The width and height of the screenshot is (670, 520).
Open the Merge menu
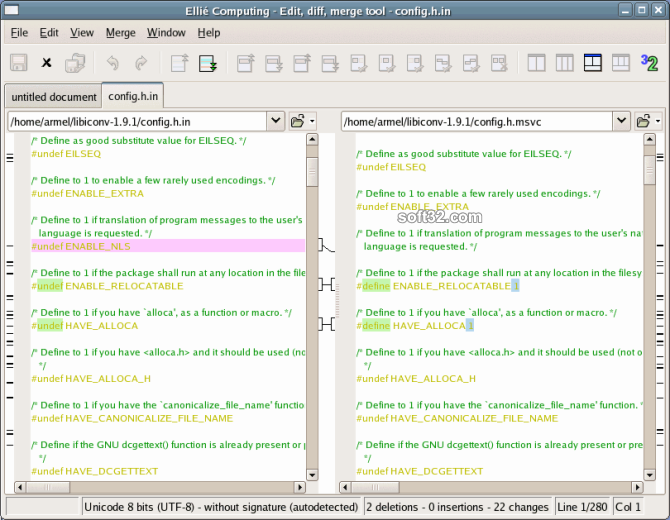coord(120,32)
